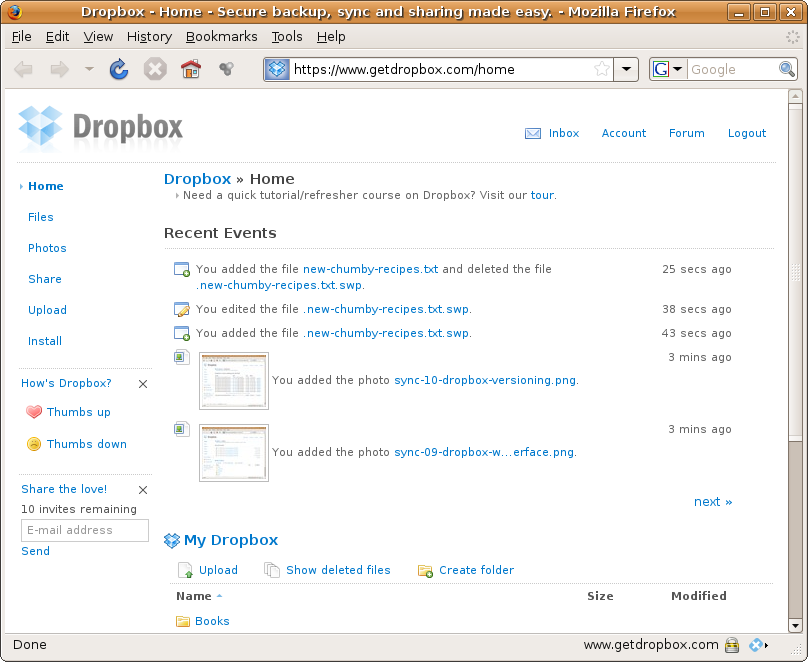Click the vertical page scrollbar

pyautogui.click(x=795, y=270)
